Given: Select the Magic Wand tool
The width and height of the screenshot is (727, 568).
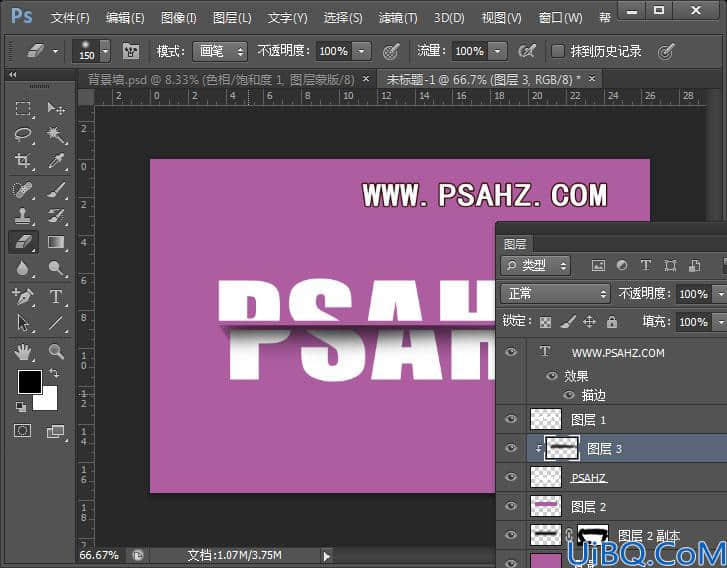Looking at the screenshot, I should tap(56, 134).
